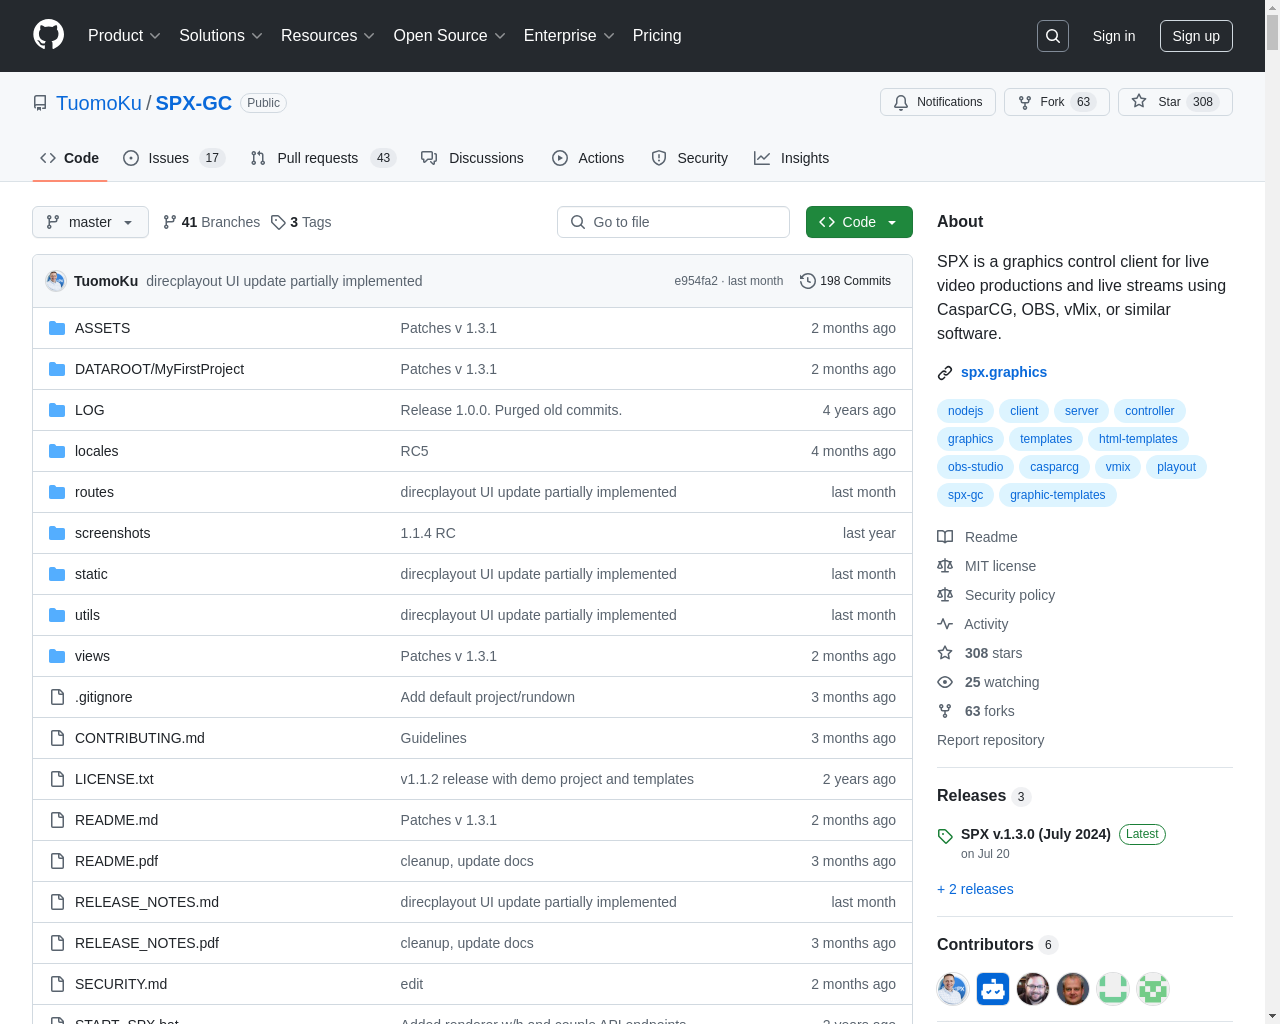
Task: Click the ASSETS folder icon
Action: coord(57,328)
